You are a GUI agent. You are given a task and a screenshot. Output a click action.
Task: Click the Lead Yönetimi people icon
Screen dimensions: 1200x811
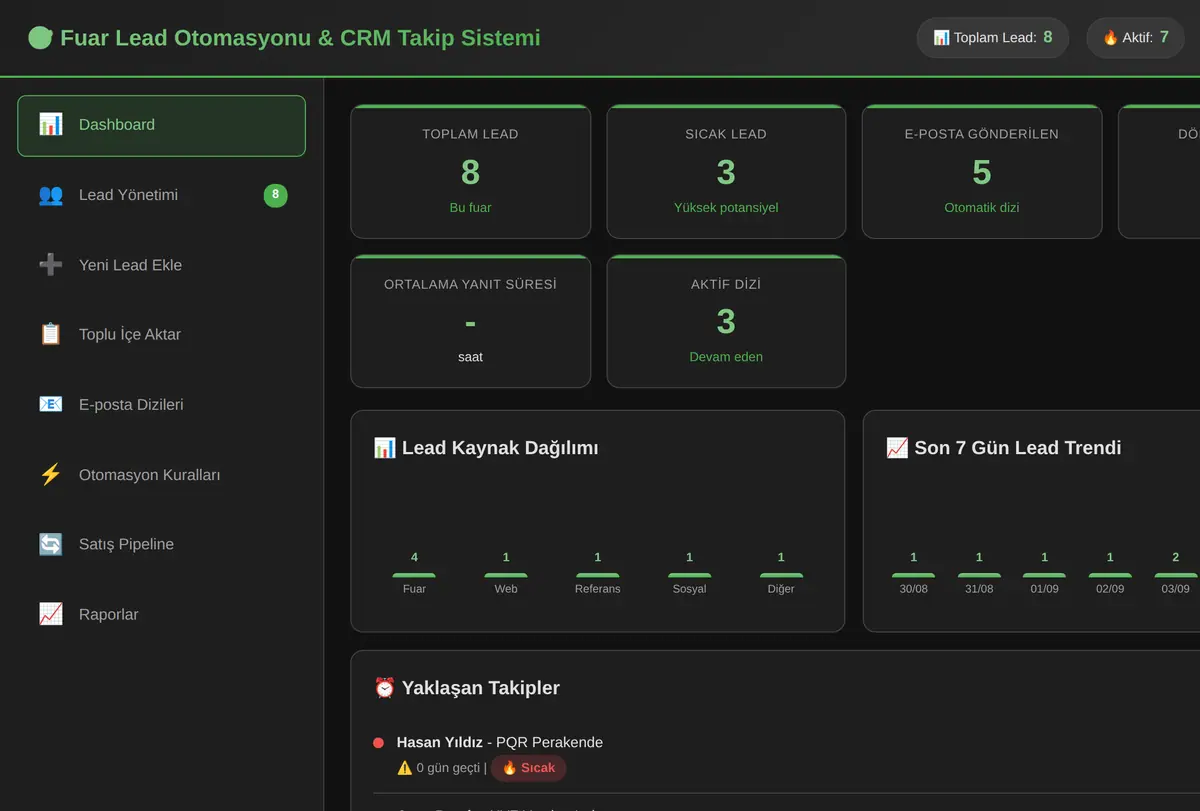pos(50,195)
